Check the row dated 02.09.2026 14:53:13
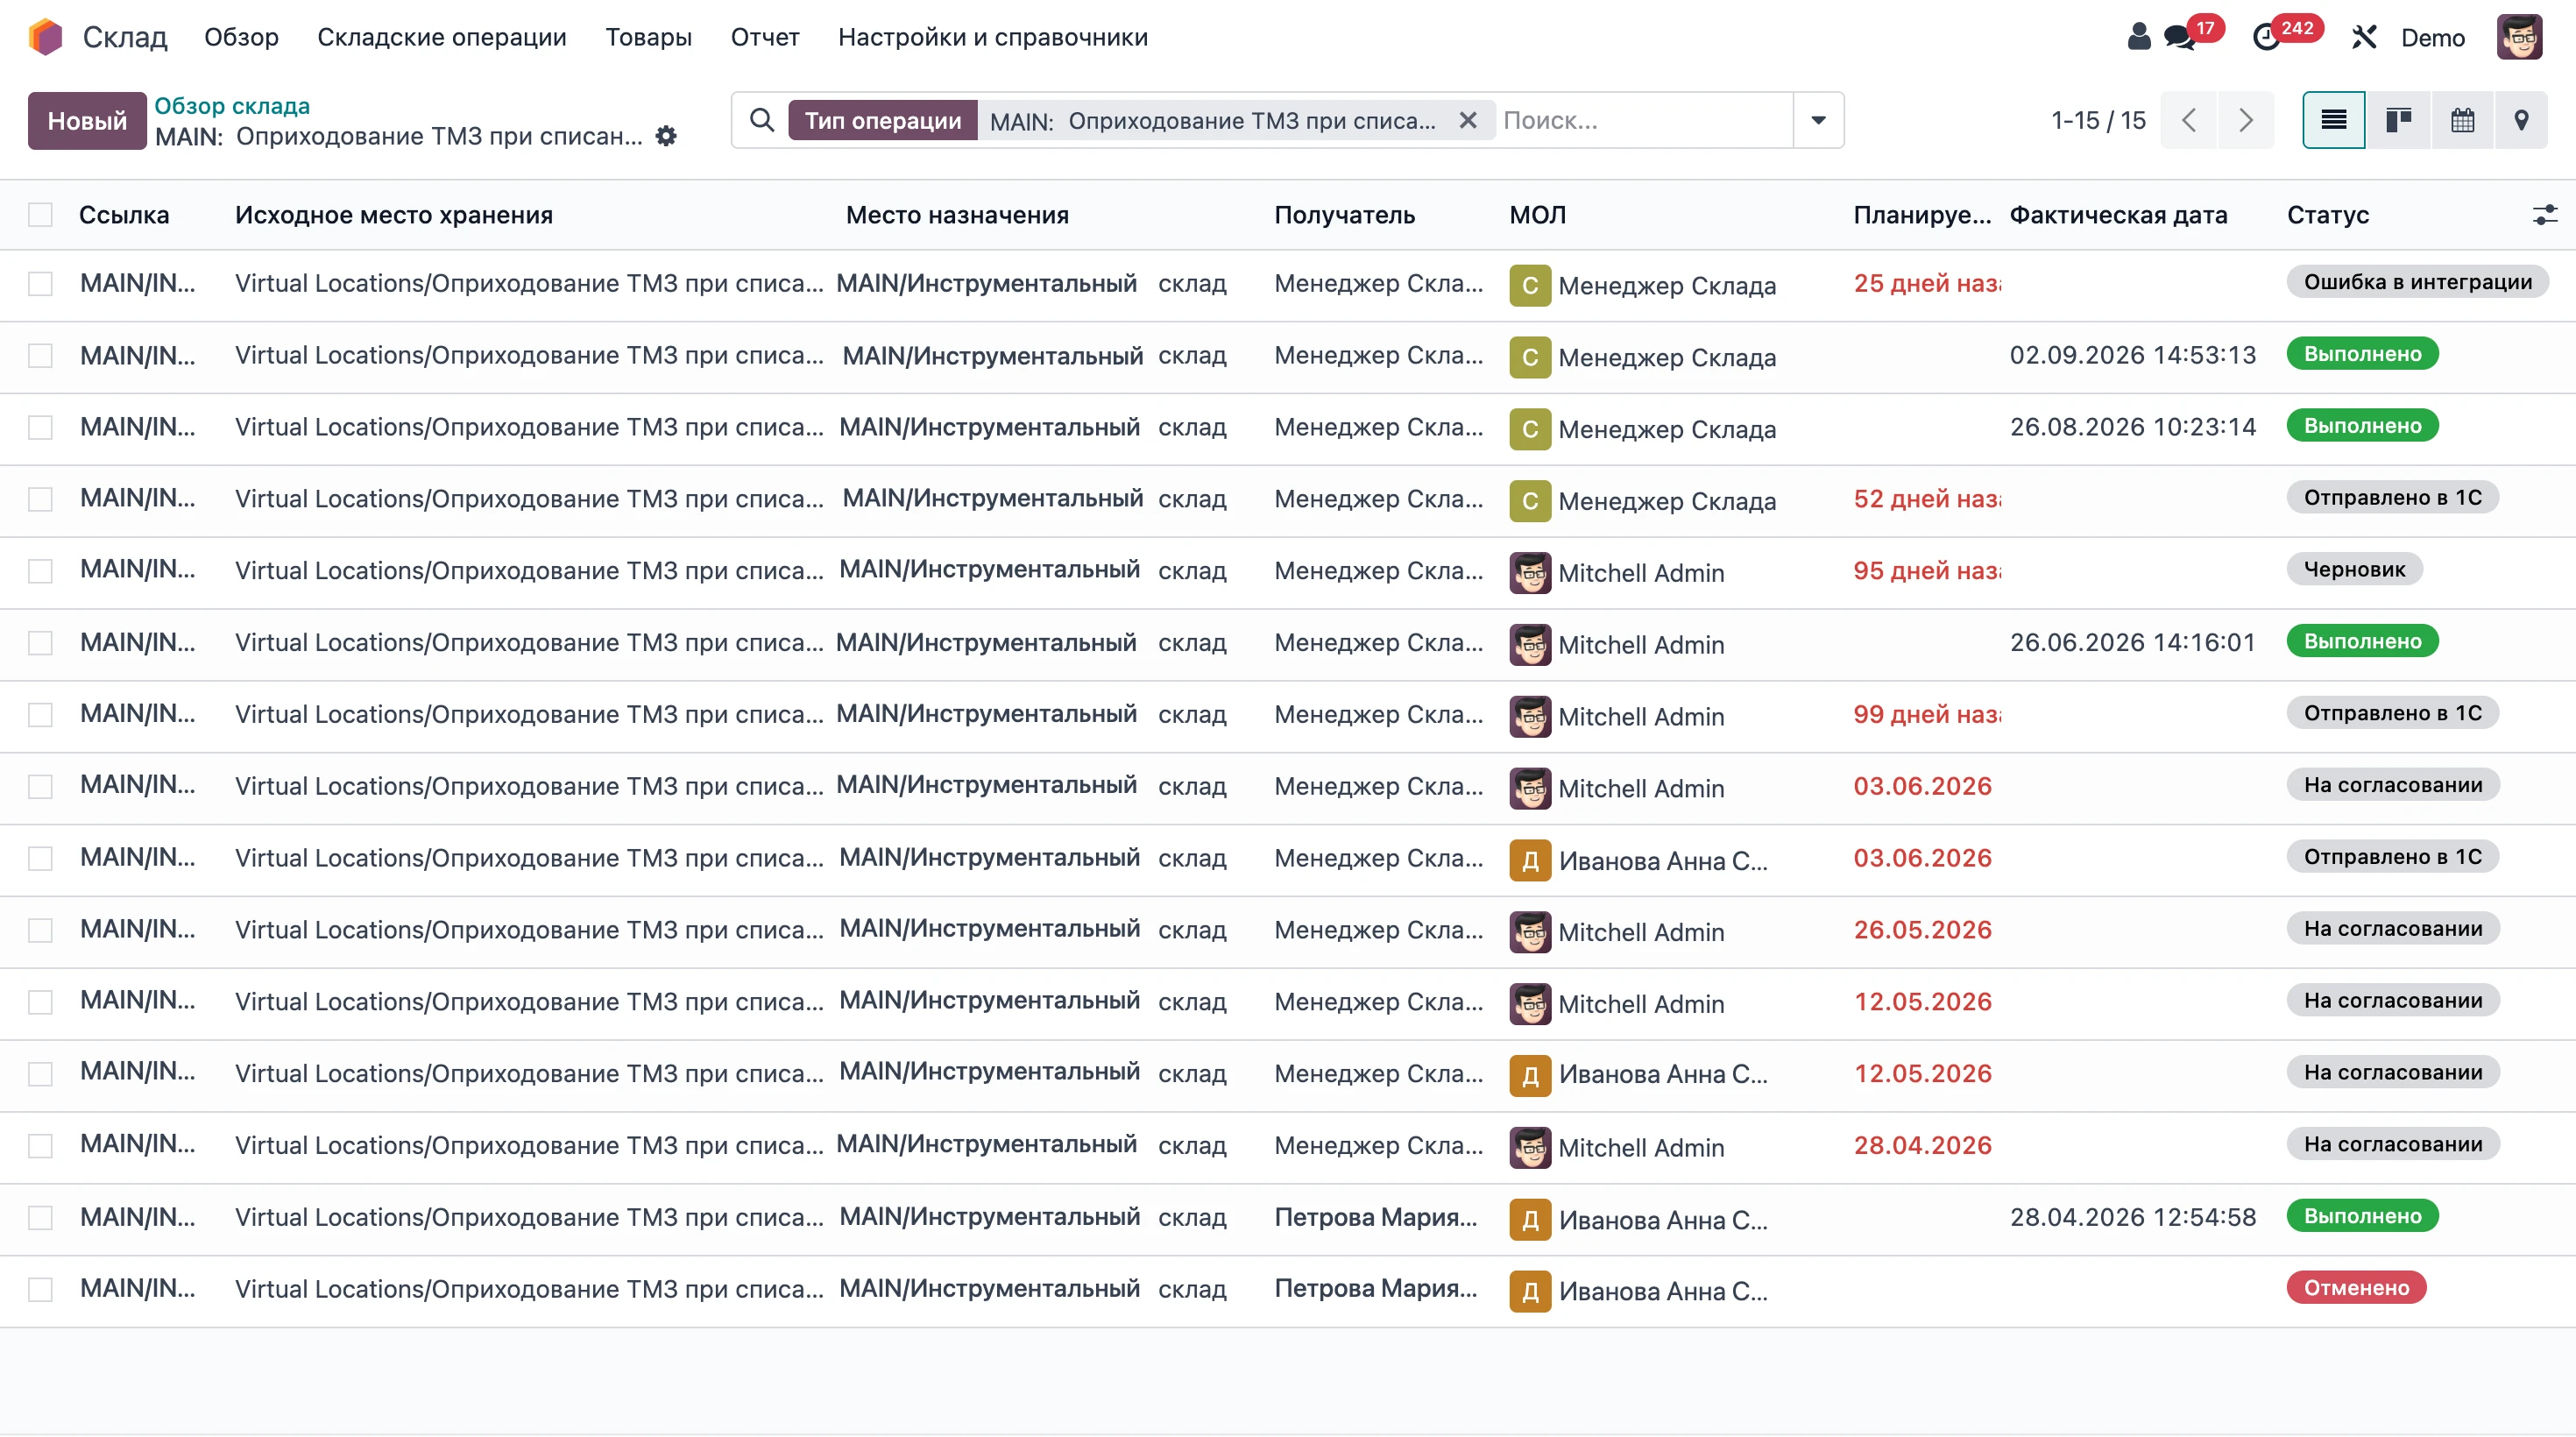This screenshot has height=1437, width=2576. [40, 356]
